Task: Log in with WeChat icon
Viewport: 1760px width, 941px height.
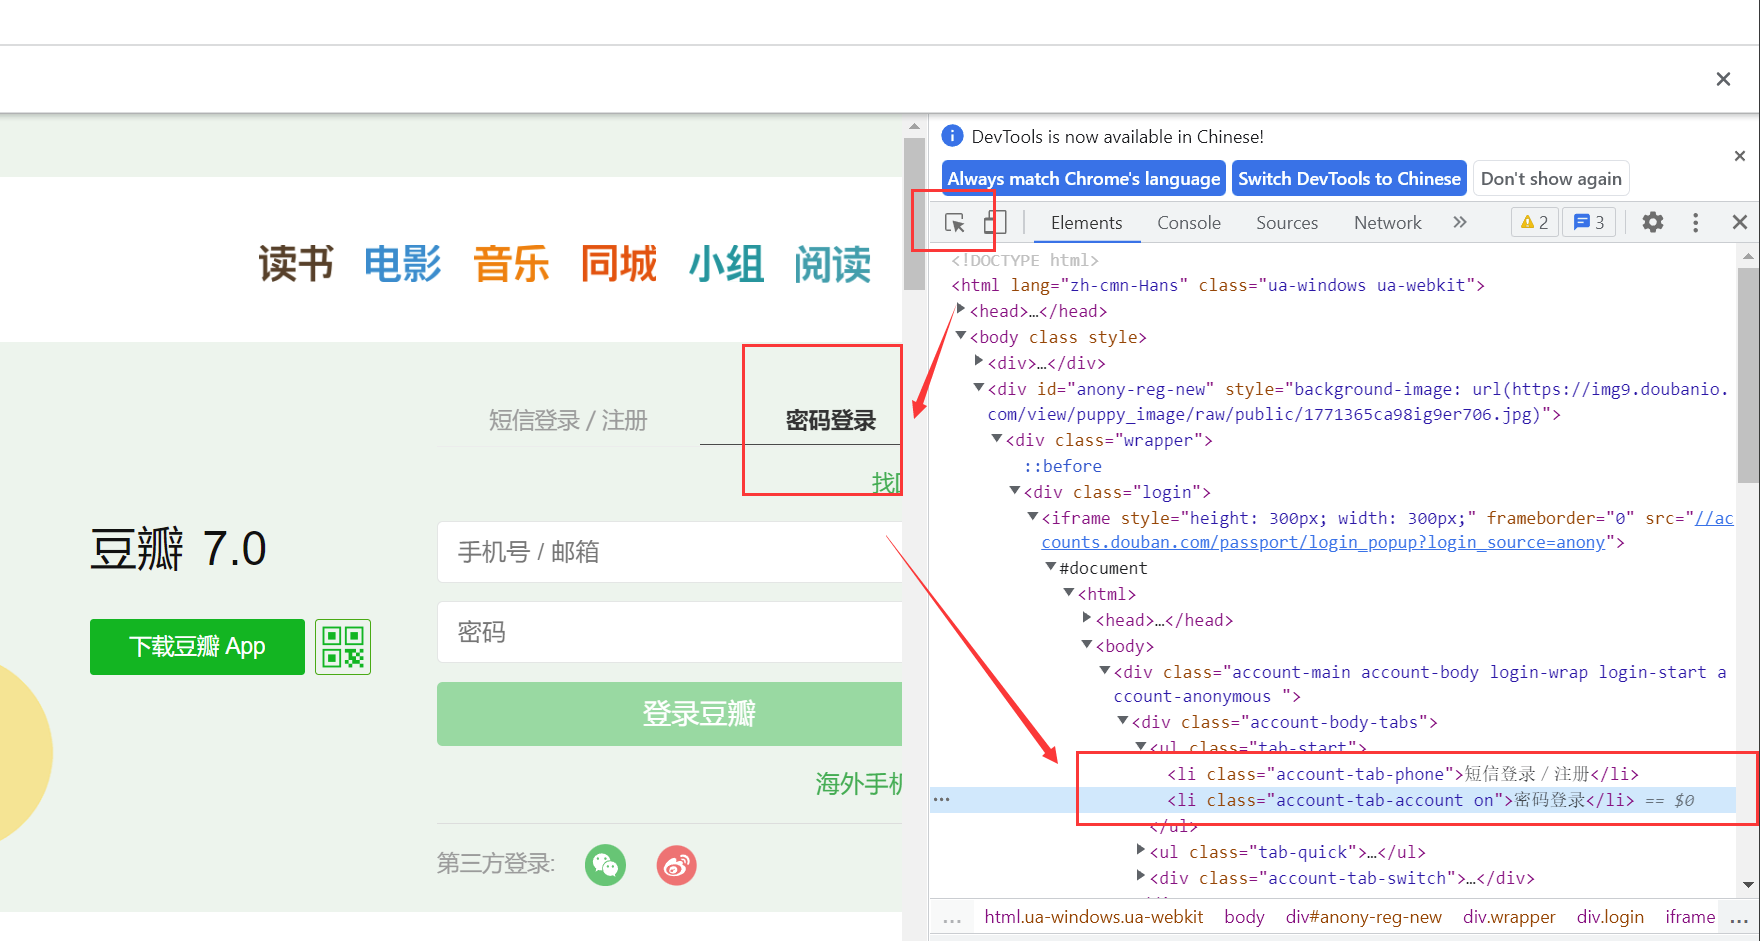Action: tap(606, 865)
